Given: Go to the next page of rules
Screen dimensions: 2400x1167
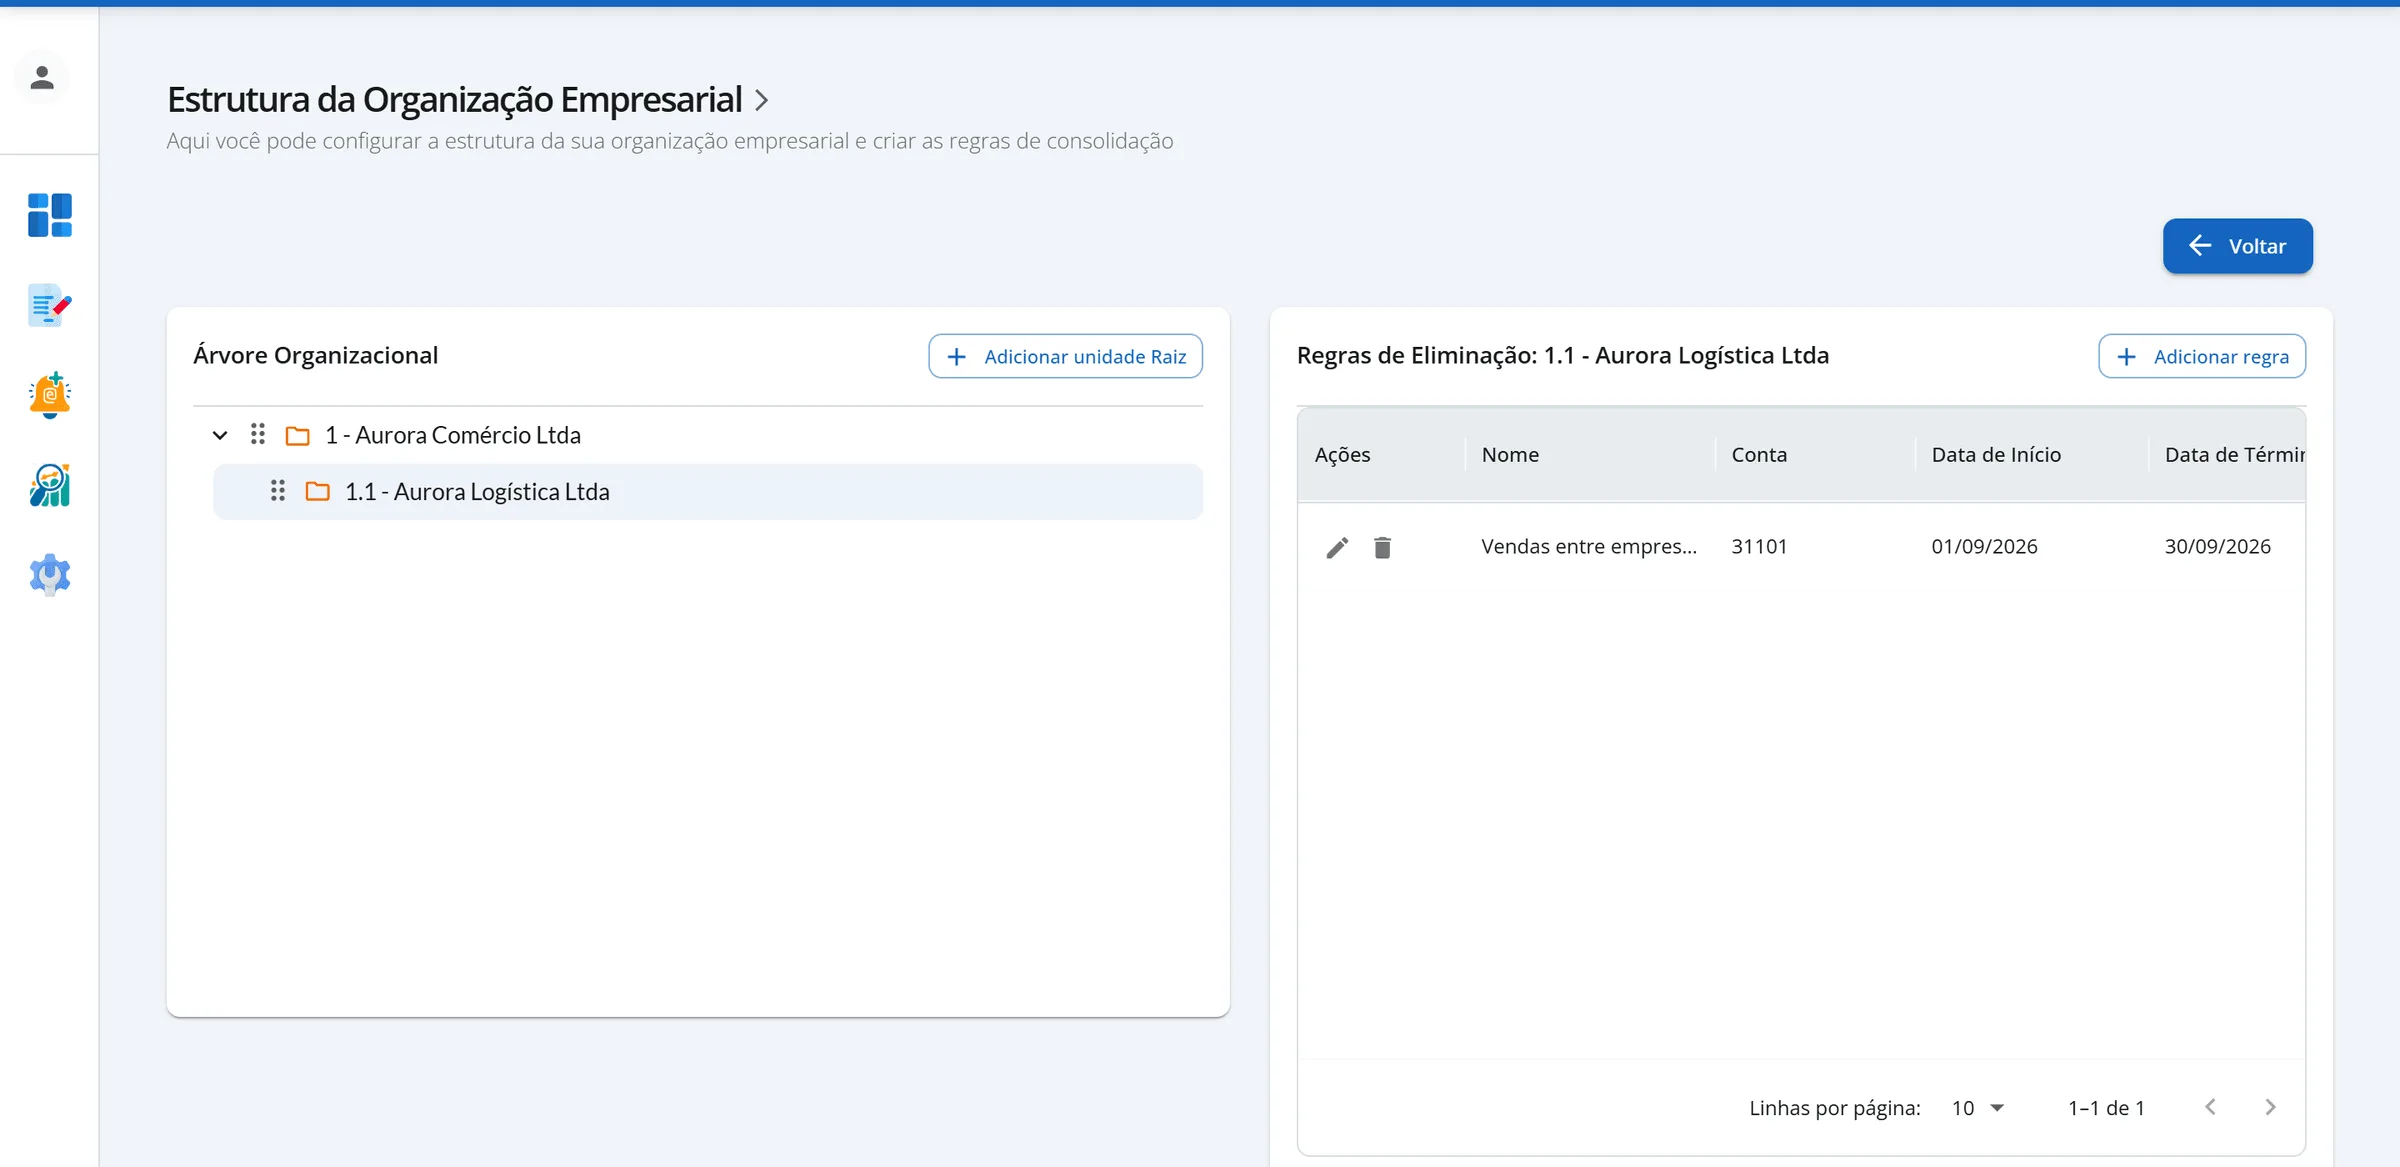Looking at the screenshot, I should point(2270,1107).
